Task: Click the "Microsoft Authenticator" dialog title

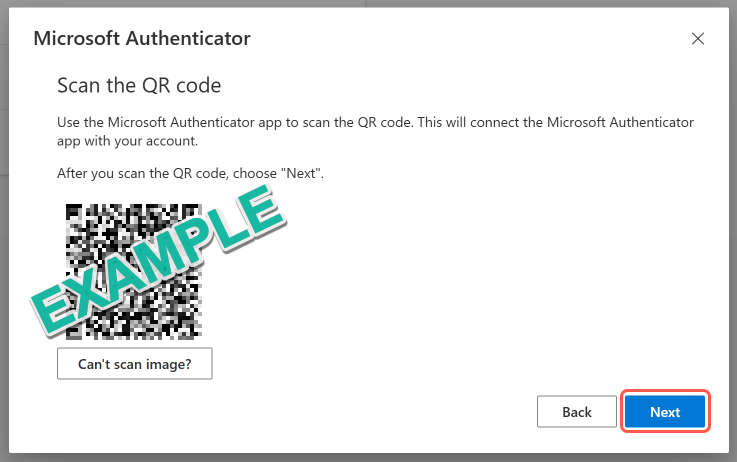Action: (x=142, y=39)
